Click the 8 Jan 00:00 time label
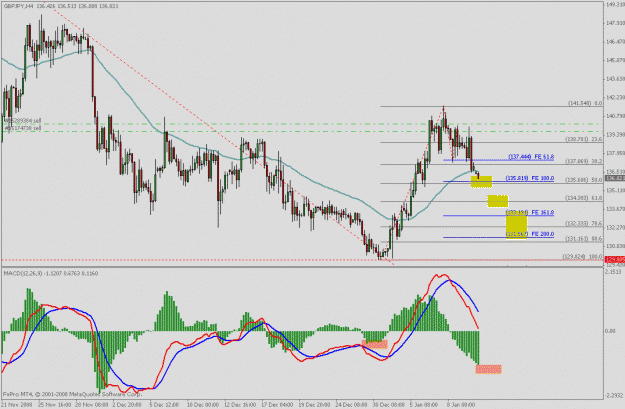Screen dimensions: 625x409 (461, 405)
